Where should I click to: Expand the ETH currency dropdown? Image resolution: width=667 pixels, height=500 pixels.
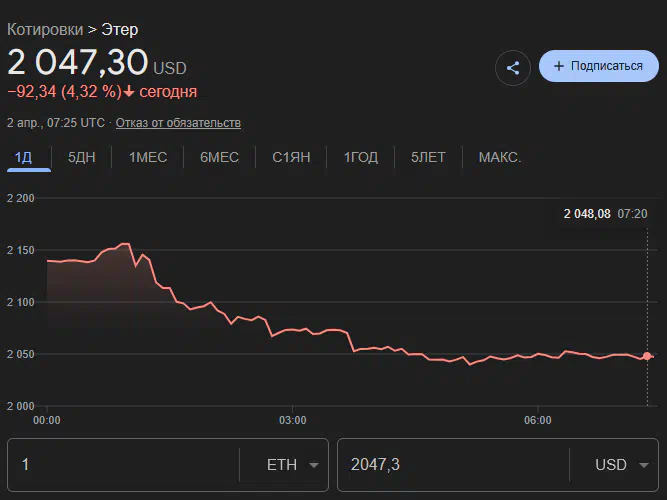pyautogui.click(x=295, y=465)
